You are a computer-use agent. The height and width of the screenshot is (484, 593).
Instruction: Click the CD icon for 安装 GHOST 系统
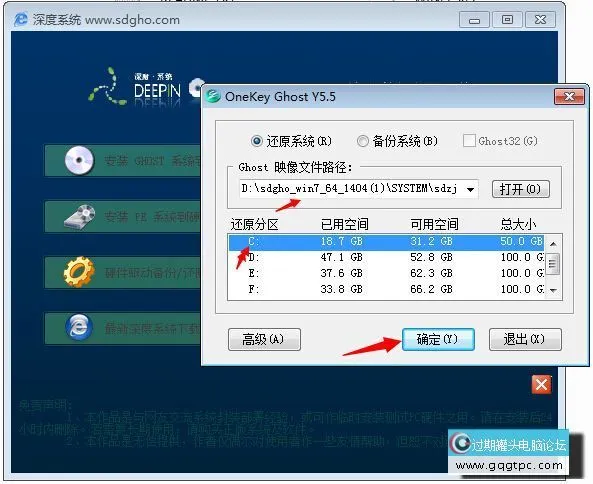(x=79, y=160)
